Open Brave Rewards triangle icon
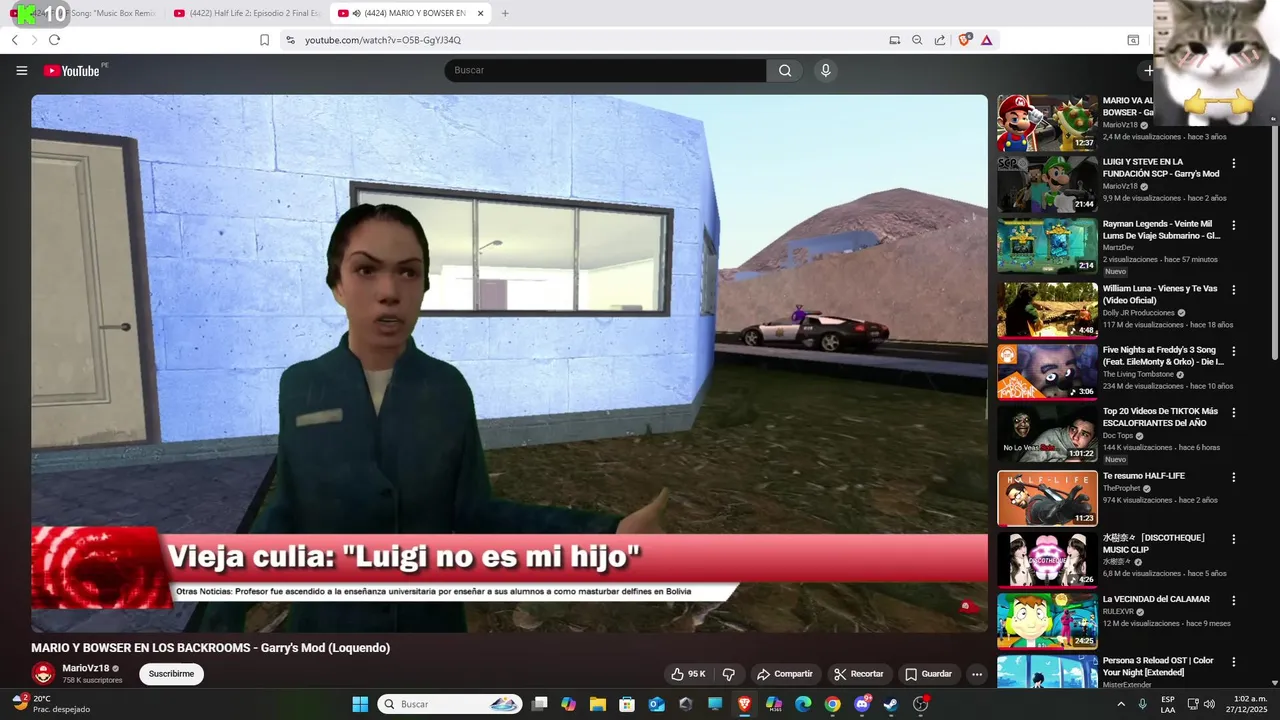Viewport: 1280px width, 720px height. click(x=986, y=40)
